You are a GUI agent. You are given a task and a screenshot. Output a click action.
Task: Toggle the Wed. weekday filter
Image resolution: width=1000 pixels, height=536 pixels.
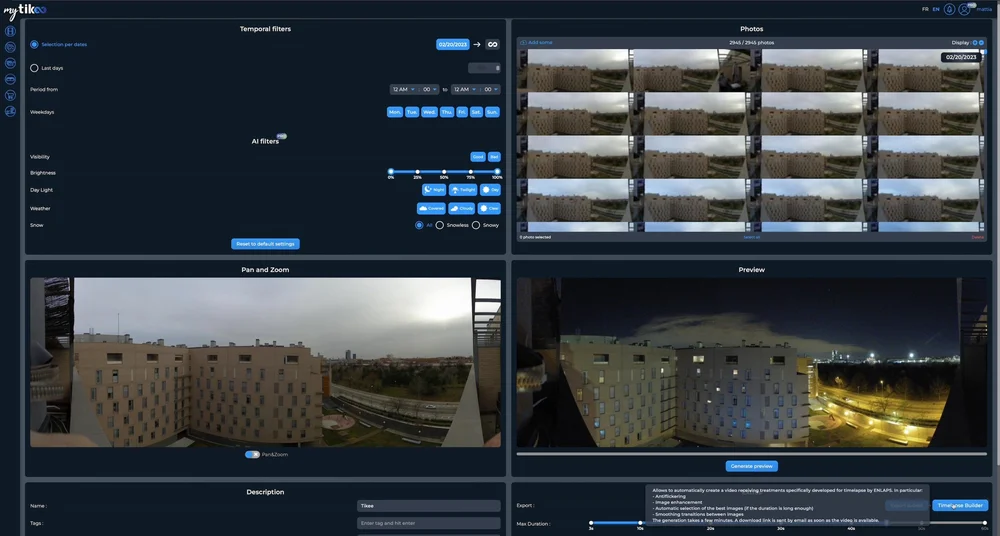(x=429, y=112)
